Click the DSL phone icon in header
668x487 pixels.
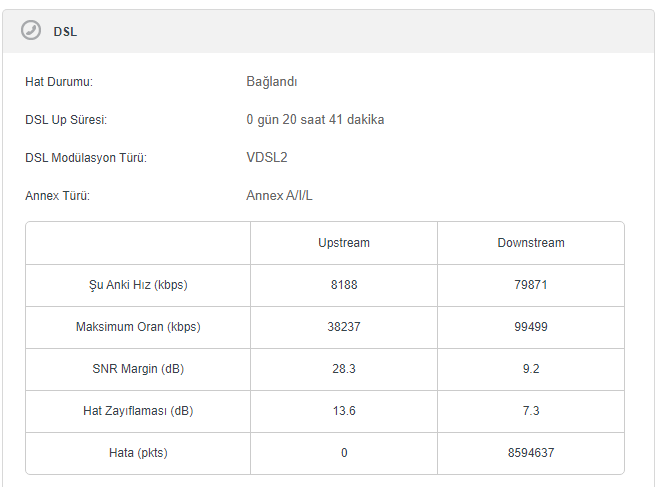(x=31, y=31)
